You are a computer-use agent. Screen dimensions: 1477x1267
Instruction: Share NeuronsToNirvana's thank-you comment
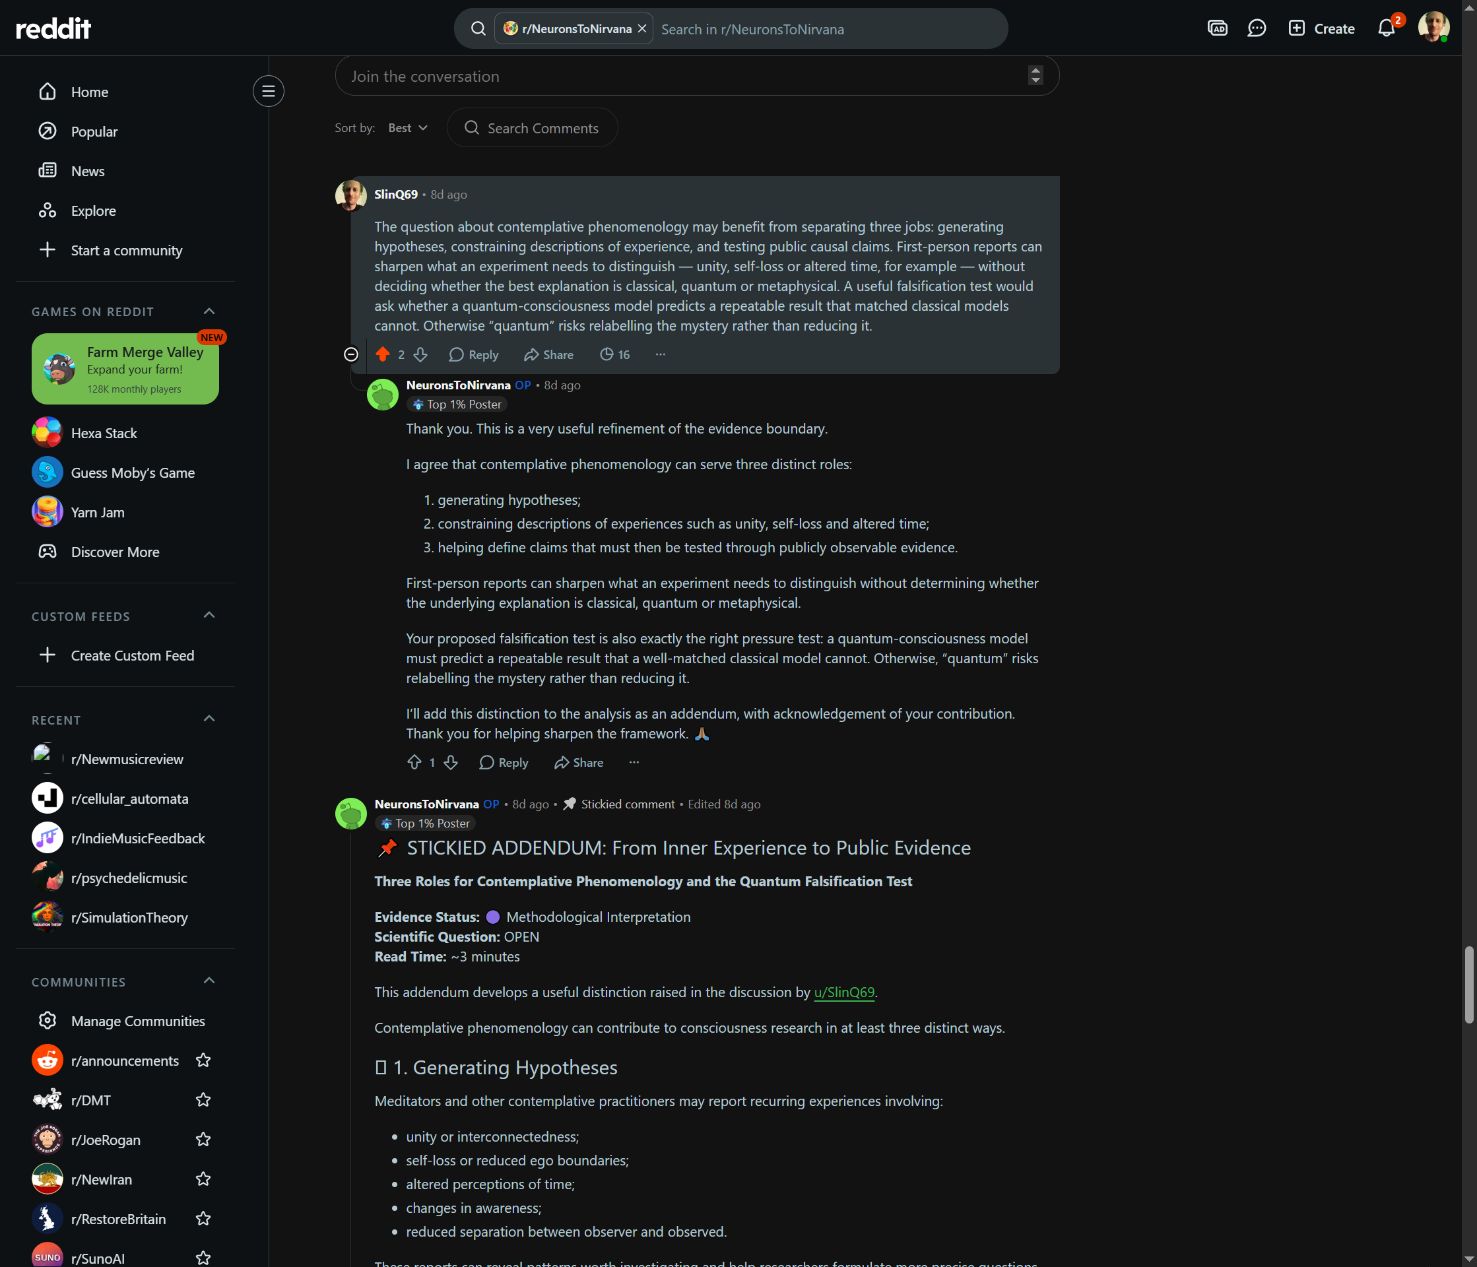coord(579,762)
